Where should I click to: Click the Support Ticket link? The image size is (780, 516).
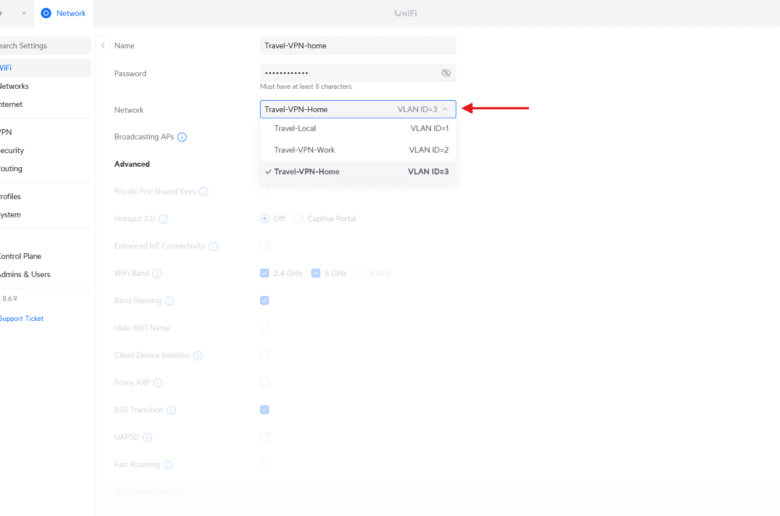pyautogui.click(x=22, y=318)
